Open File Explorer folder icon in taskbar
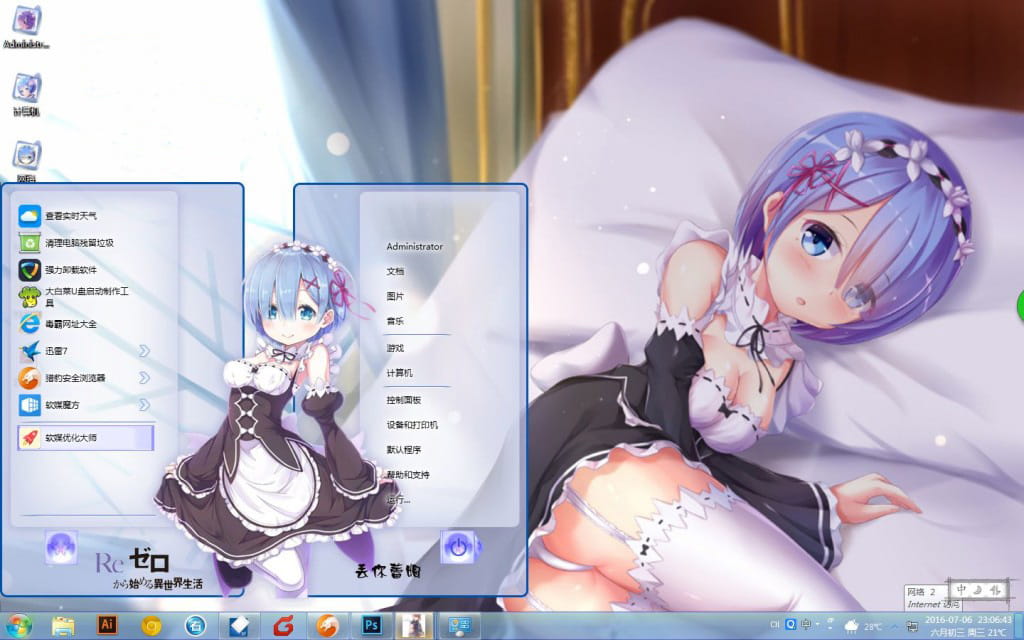The image size is (1024, 640). [63, 626]
